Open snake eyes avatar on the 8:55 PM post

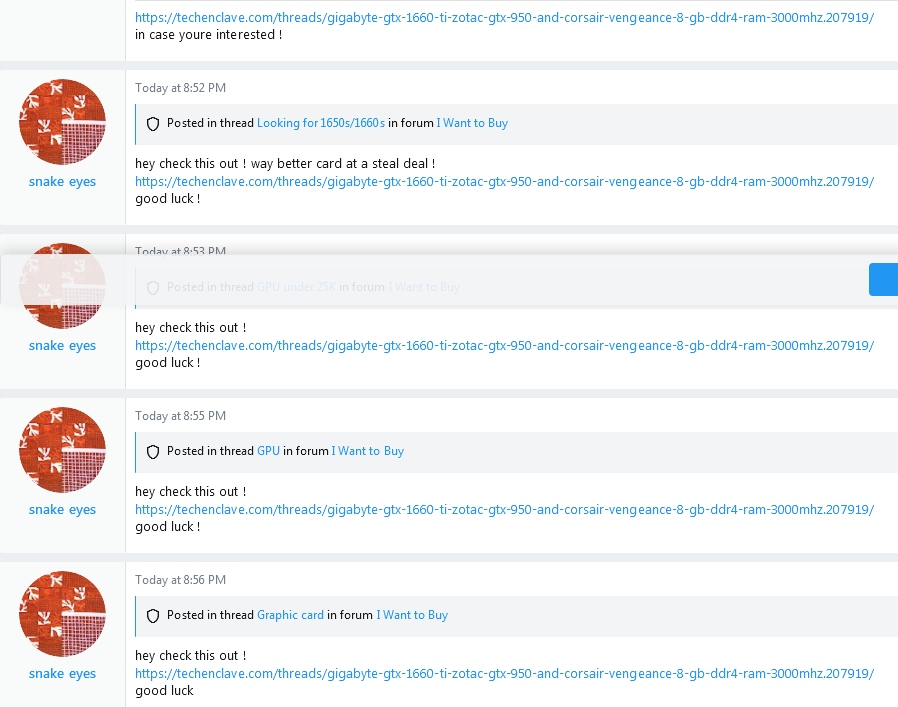[x=62, y=450]
